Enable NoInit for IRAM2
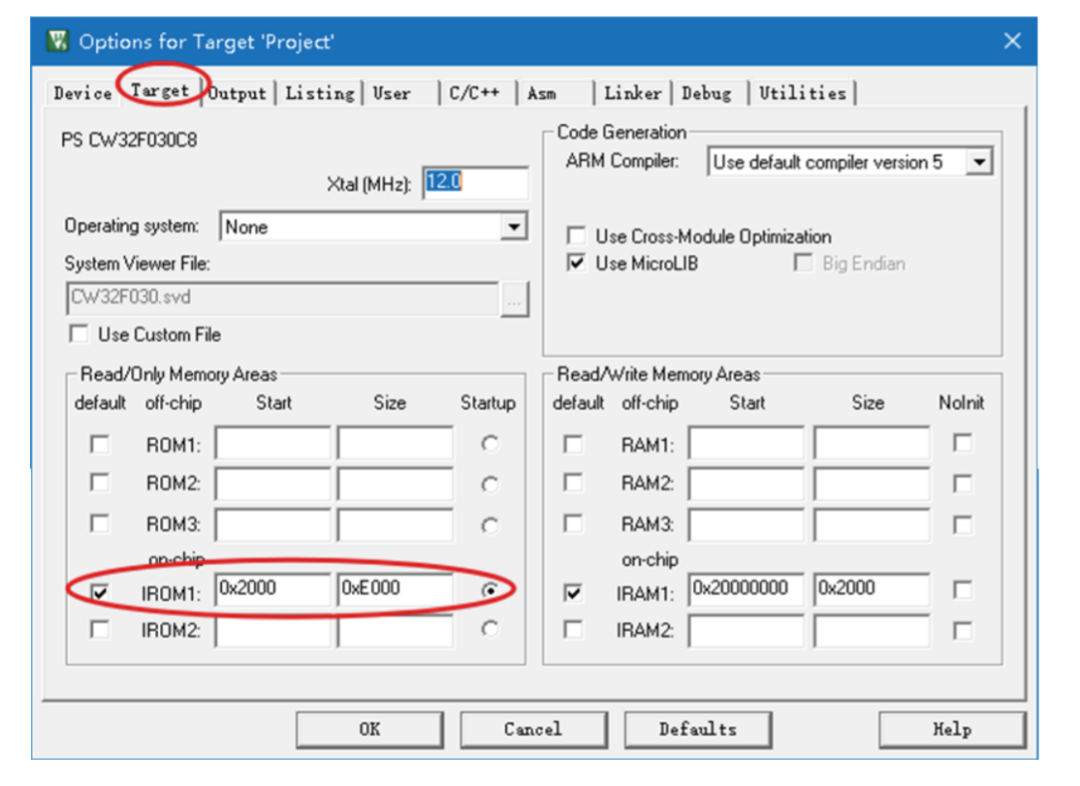 tap(963, 630)
